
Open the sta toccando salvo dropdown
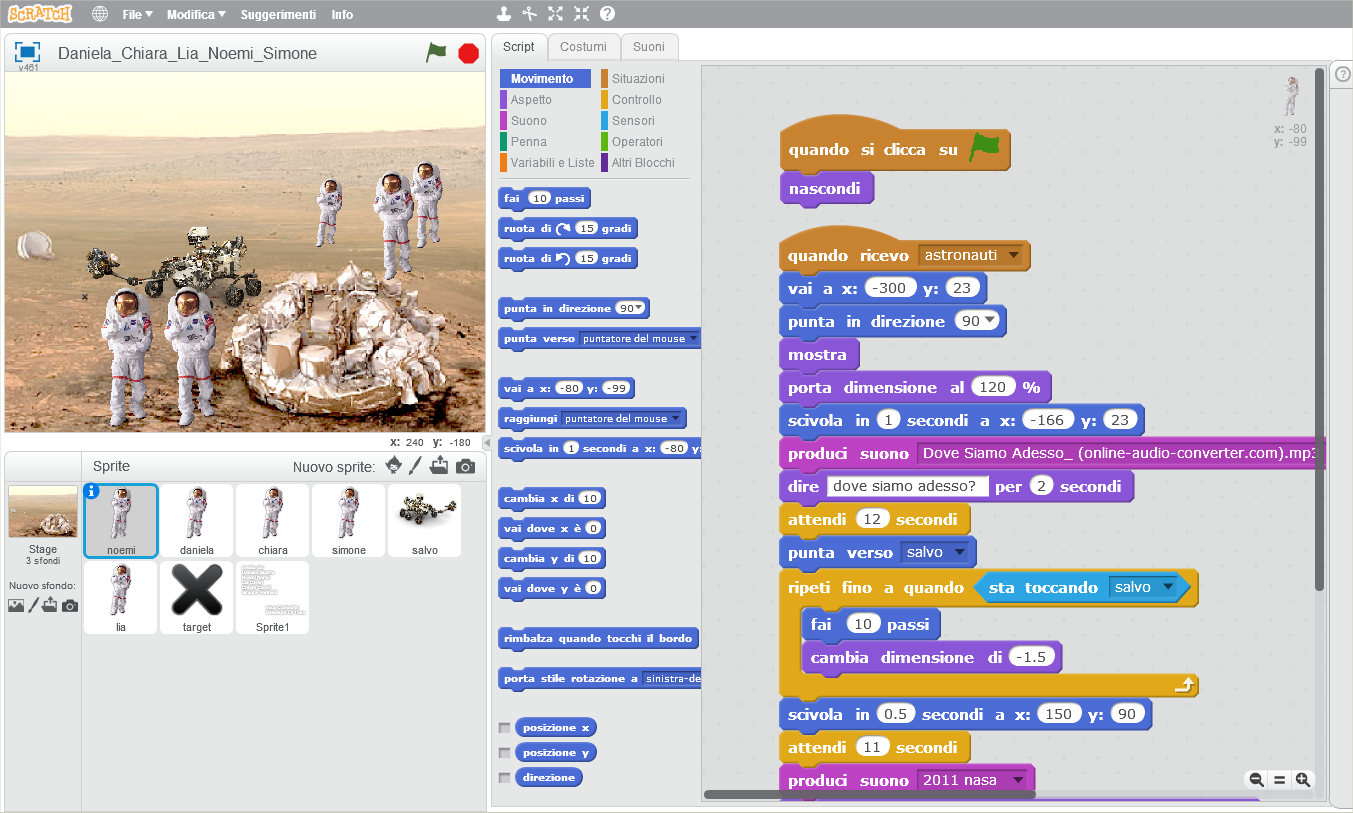[1166, 588]
